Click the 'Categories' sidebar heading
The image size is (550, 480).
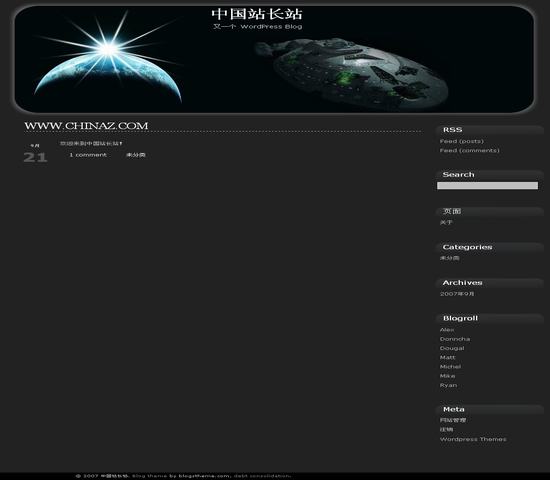pyautogui.click(x=467, y=247)
